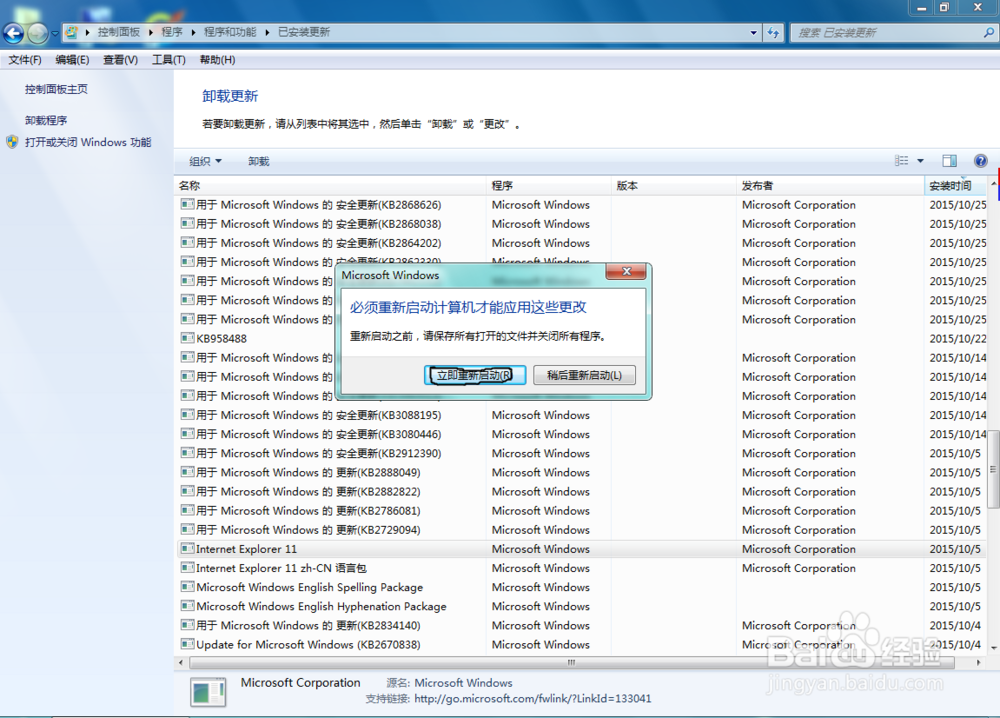Click the horizontal scrollbar thumb
This screenshot has height=718, width=1000.
point(571,663)
